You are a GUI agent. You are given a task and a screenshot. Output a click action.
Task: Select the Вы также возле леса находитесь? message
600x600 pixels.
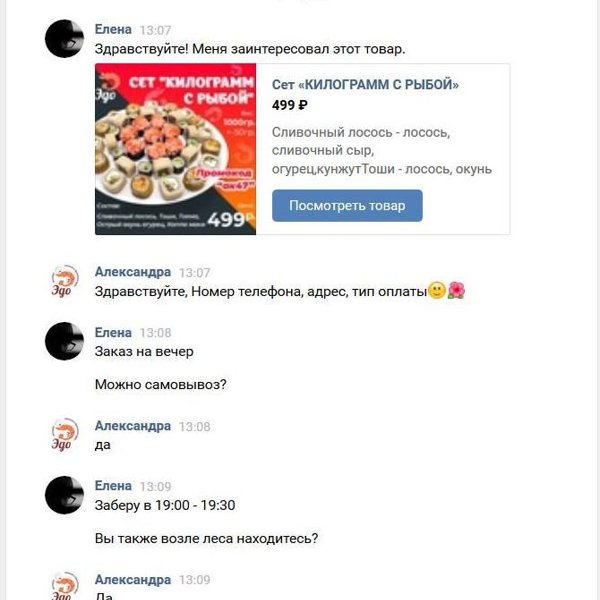(206, 538)
